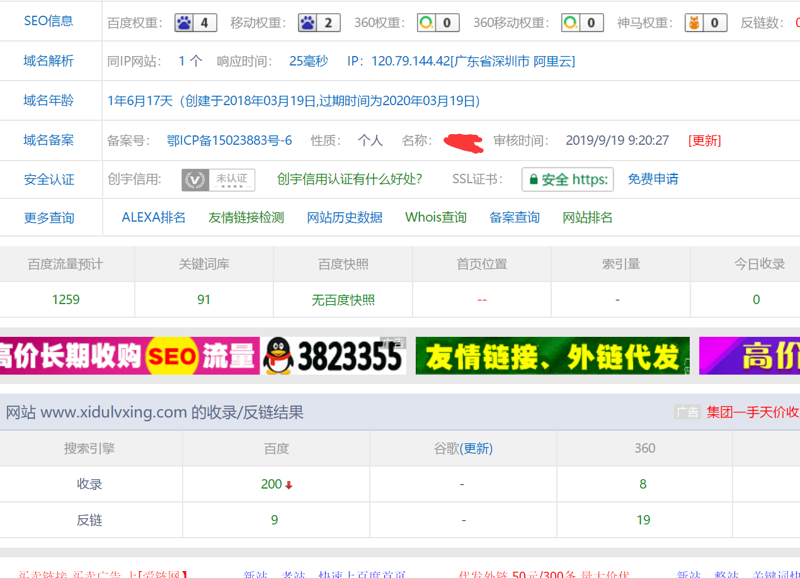This screenshot has width=800, height=578.
Task: Click the IP address 120.79.144.42 link
Action: [473, 61]
